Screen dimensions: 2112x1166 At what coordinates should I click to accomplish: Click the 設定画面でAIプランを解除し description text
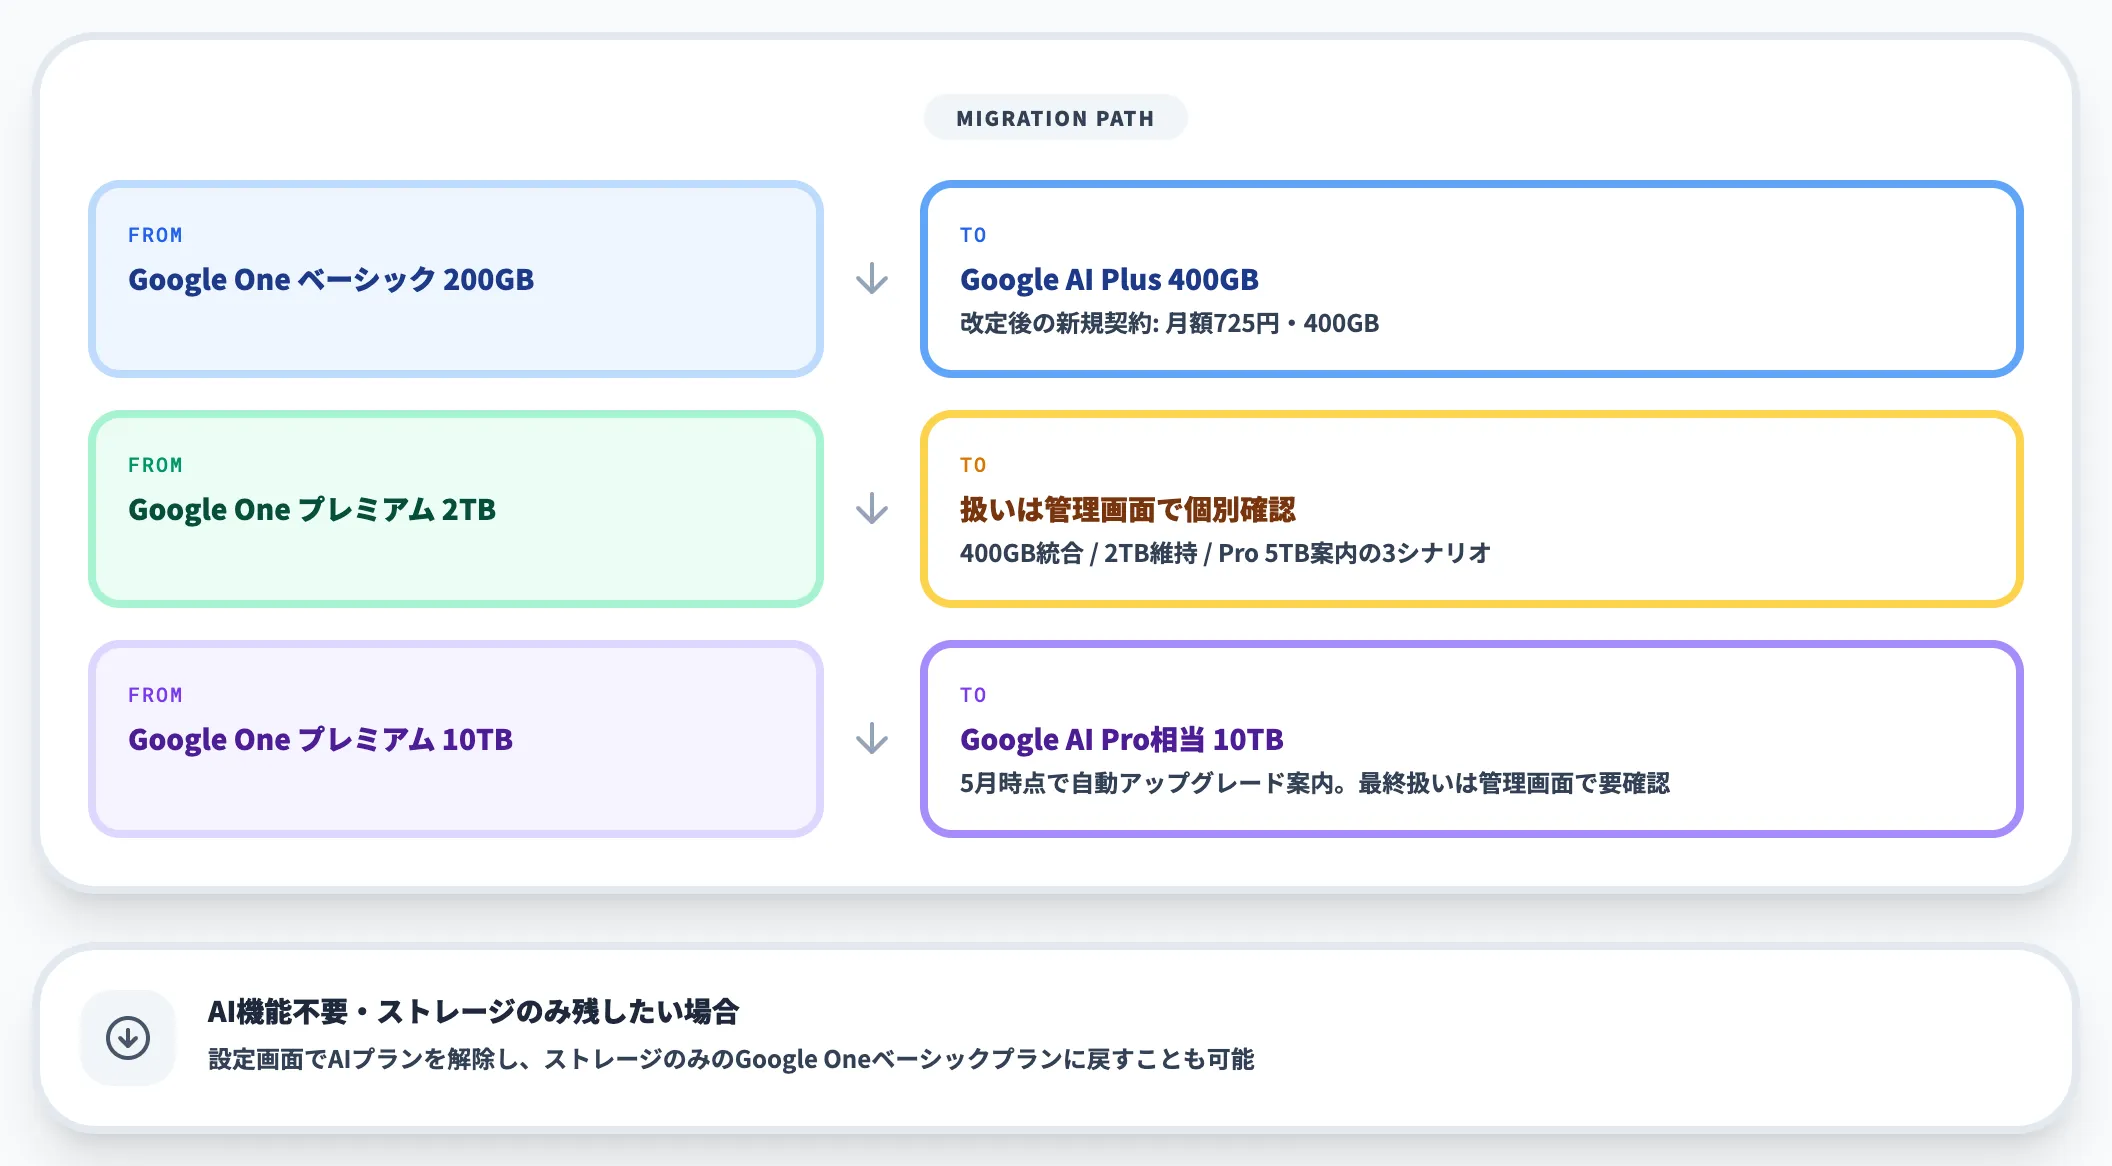pyautogui.click(x=731, y=1059)
